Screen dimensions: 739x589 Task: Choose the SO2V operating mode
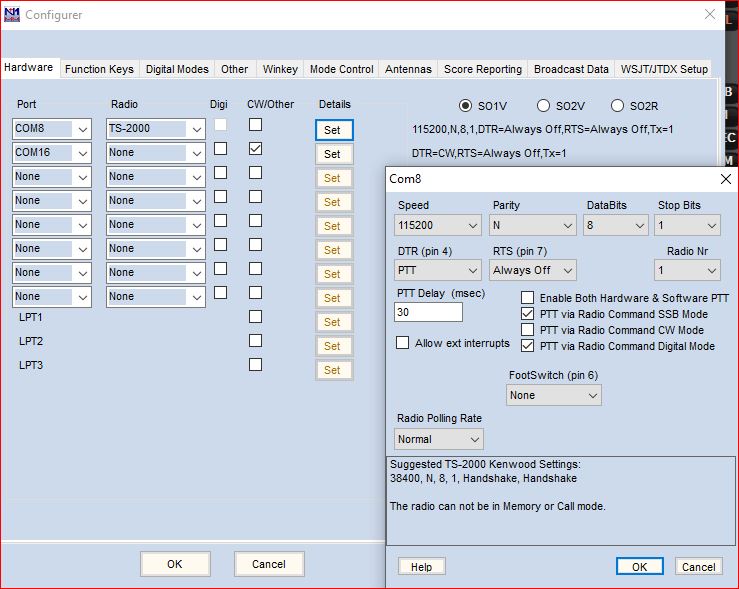[x=543, y=106]
